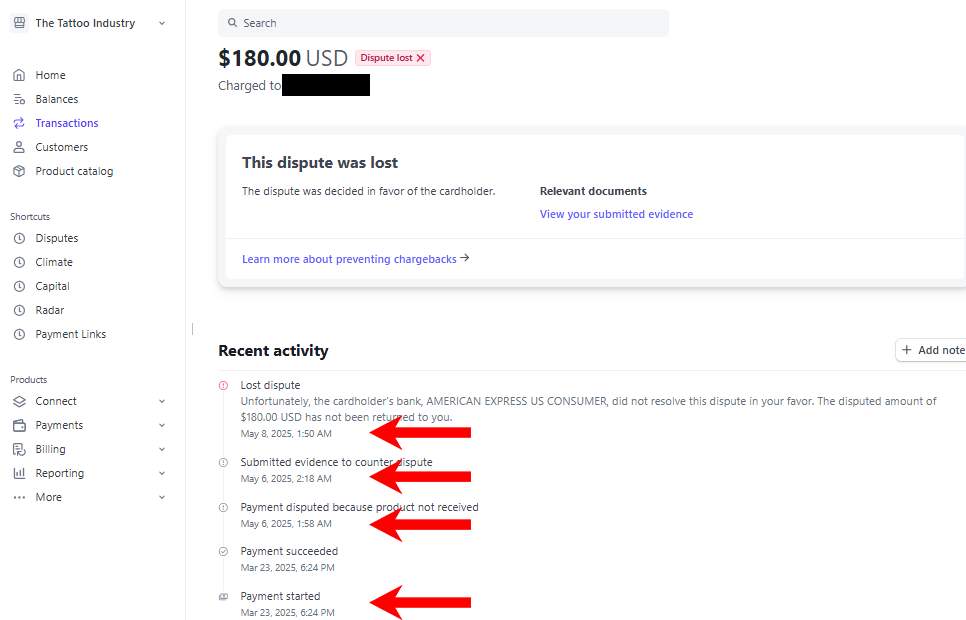Open View your submitted evidence link
Screen dimensions: 966x620
click(x=616, y=214)
